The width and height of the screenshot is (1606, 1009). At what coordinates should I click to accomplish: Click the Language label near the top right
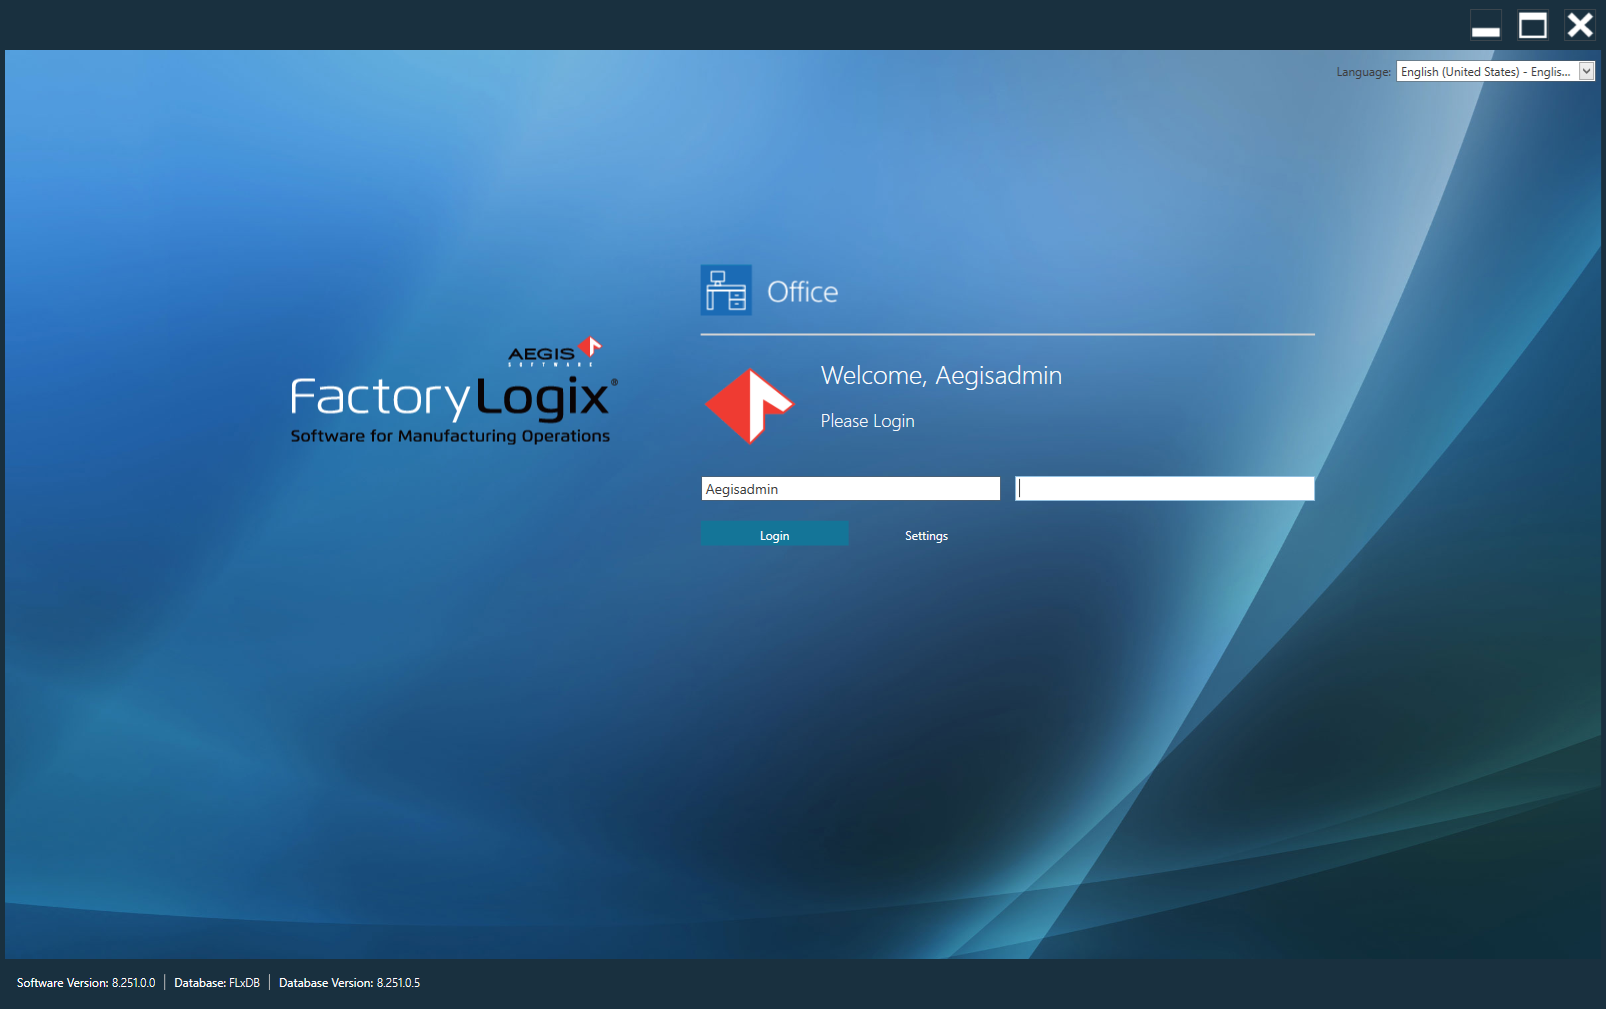[x=1364, y=71]
